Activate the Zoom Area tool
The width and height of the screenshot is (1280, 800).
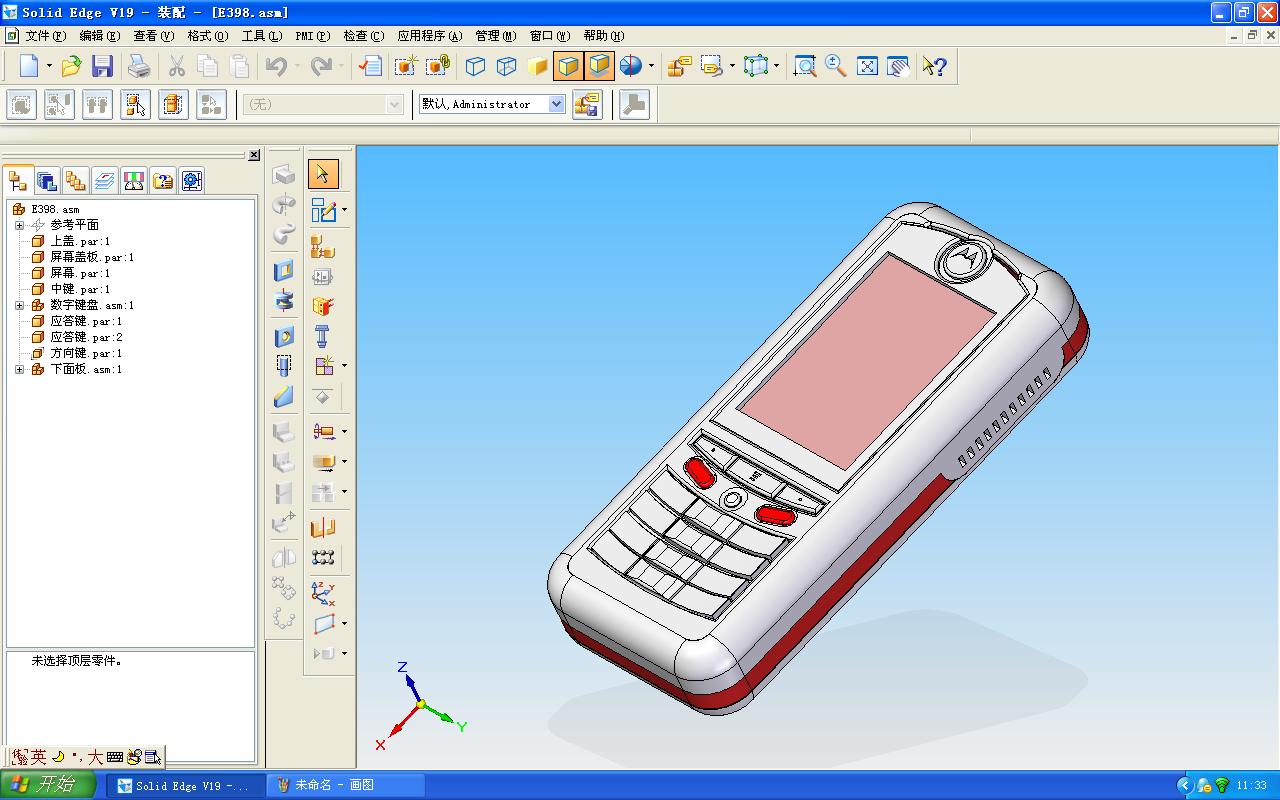[x=803, y=66]
